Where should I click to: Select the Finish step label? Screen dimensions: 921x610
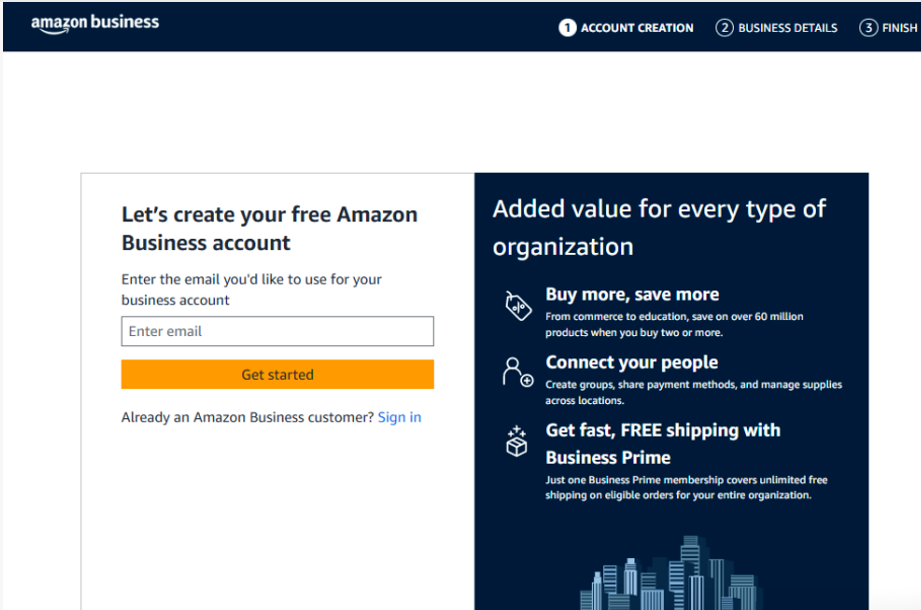click(899, 28)
